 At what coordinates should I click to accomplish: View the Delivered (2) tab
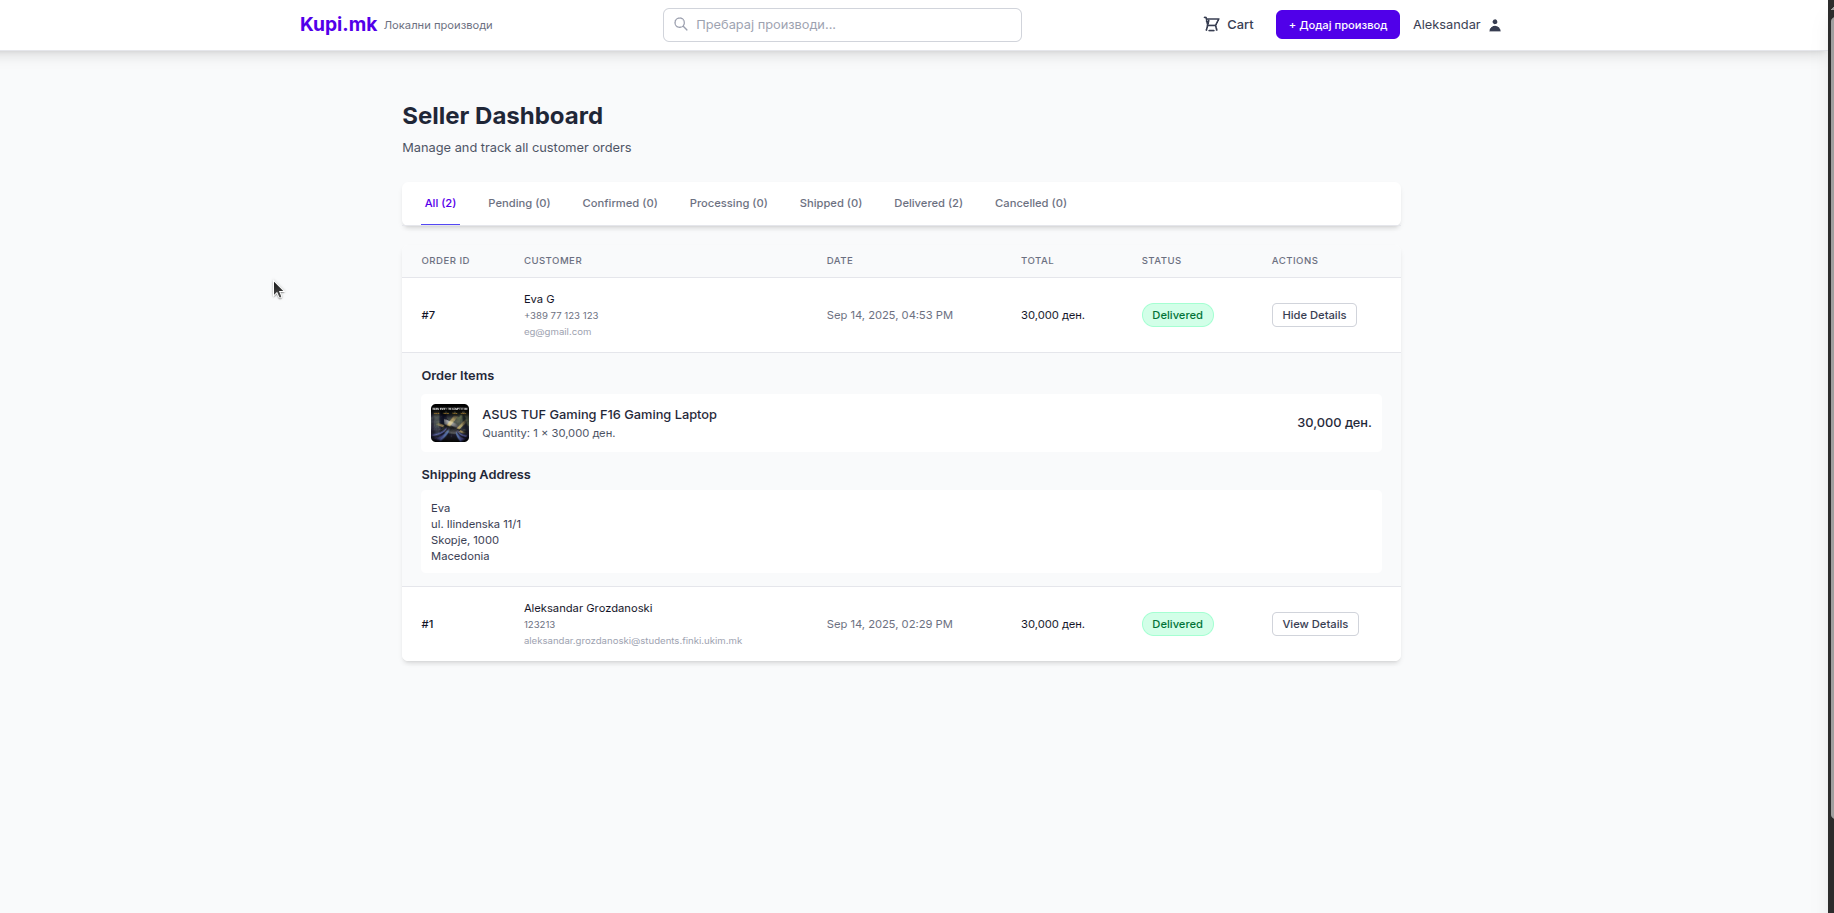[x=928, y=203]
